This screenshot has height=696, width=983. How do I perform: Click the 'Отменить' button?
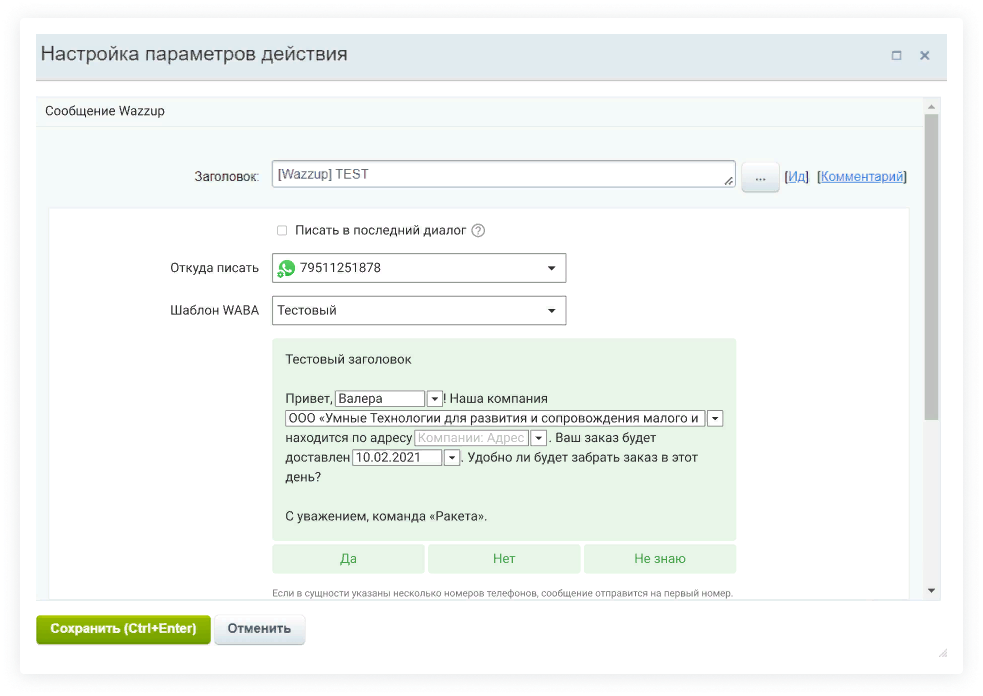[x=259, y=629]
